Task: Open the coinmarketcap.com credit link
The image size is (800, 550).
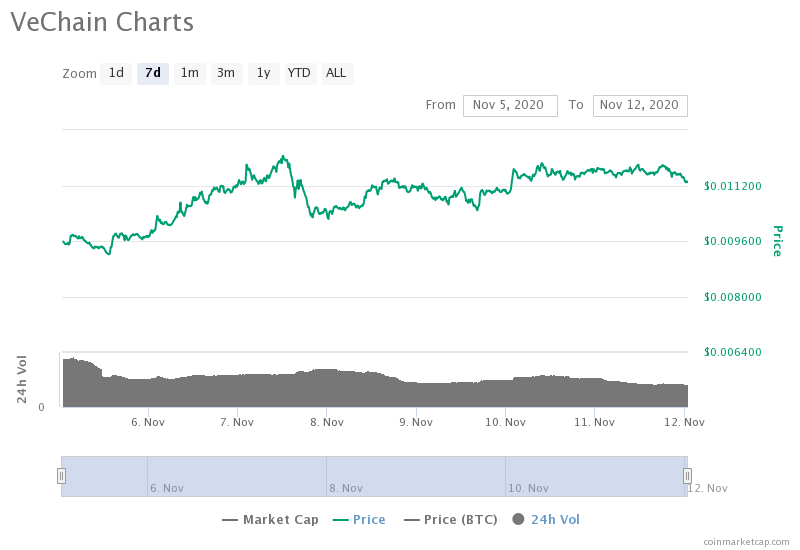Action: 746,541
